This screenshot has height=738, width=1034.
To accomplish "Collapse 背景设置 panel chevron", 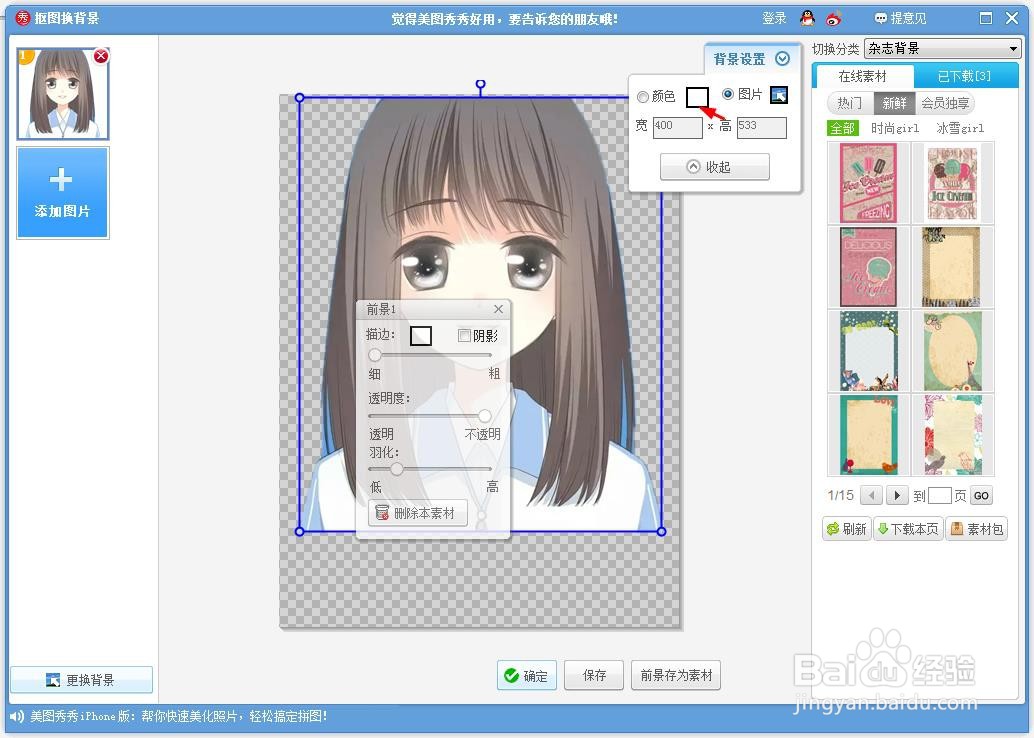I will click(x=783, y=59).
